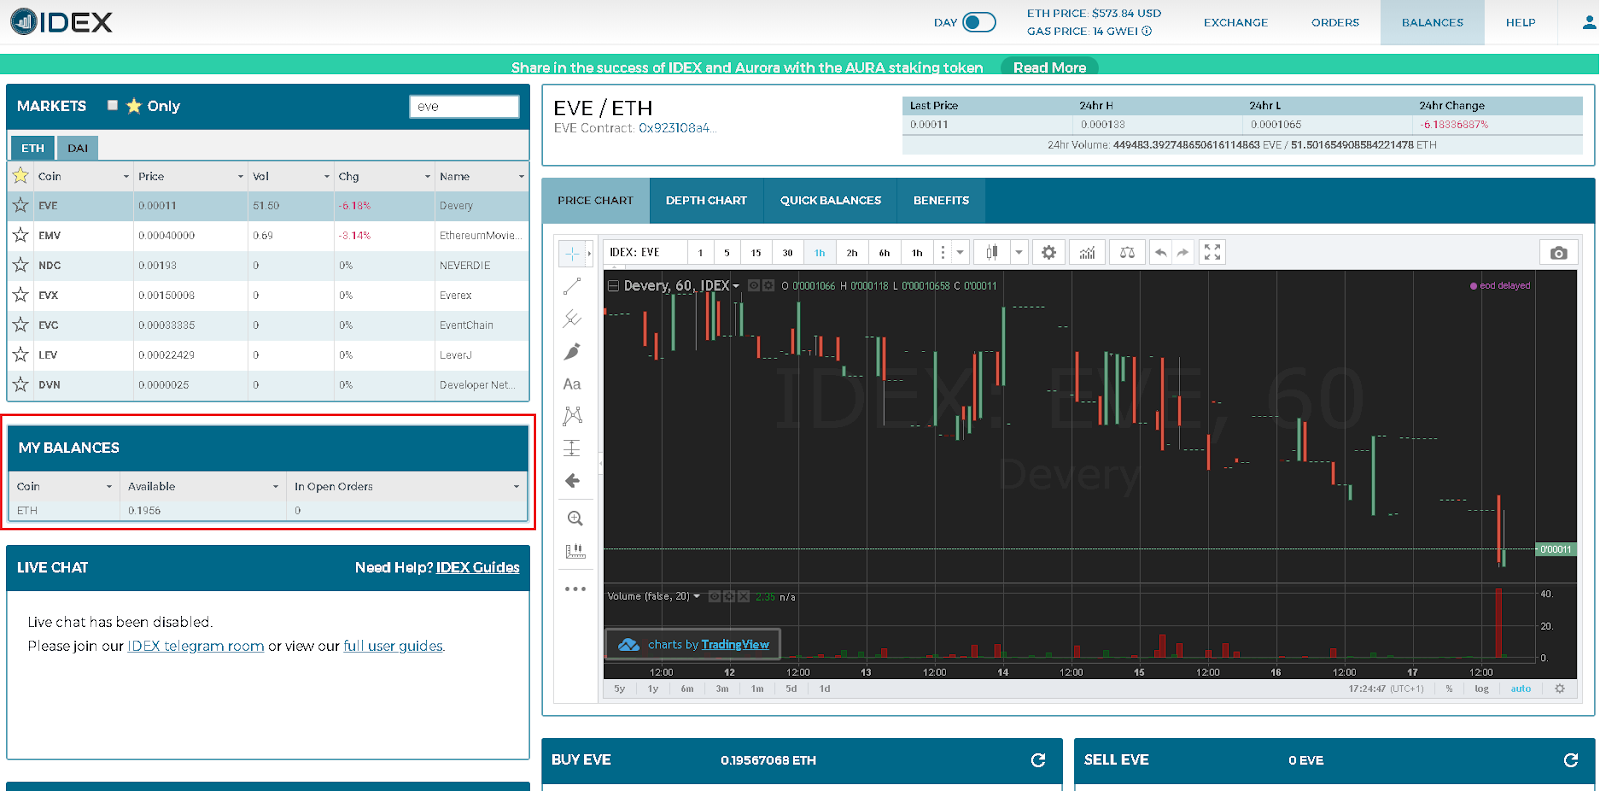Redo the chart action
This screenshot has height=791, width=1600.
point(1183,253)
